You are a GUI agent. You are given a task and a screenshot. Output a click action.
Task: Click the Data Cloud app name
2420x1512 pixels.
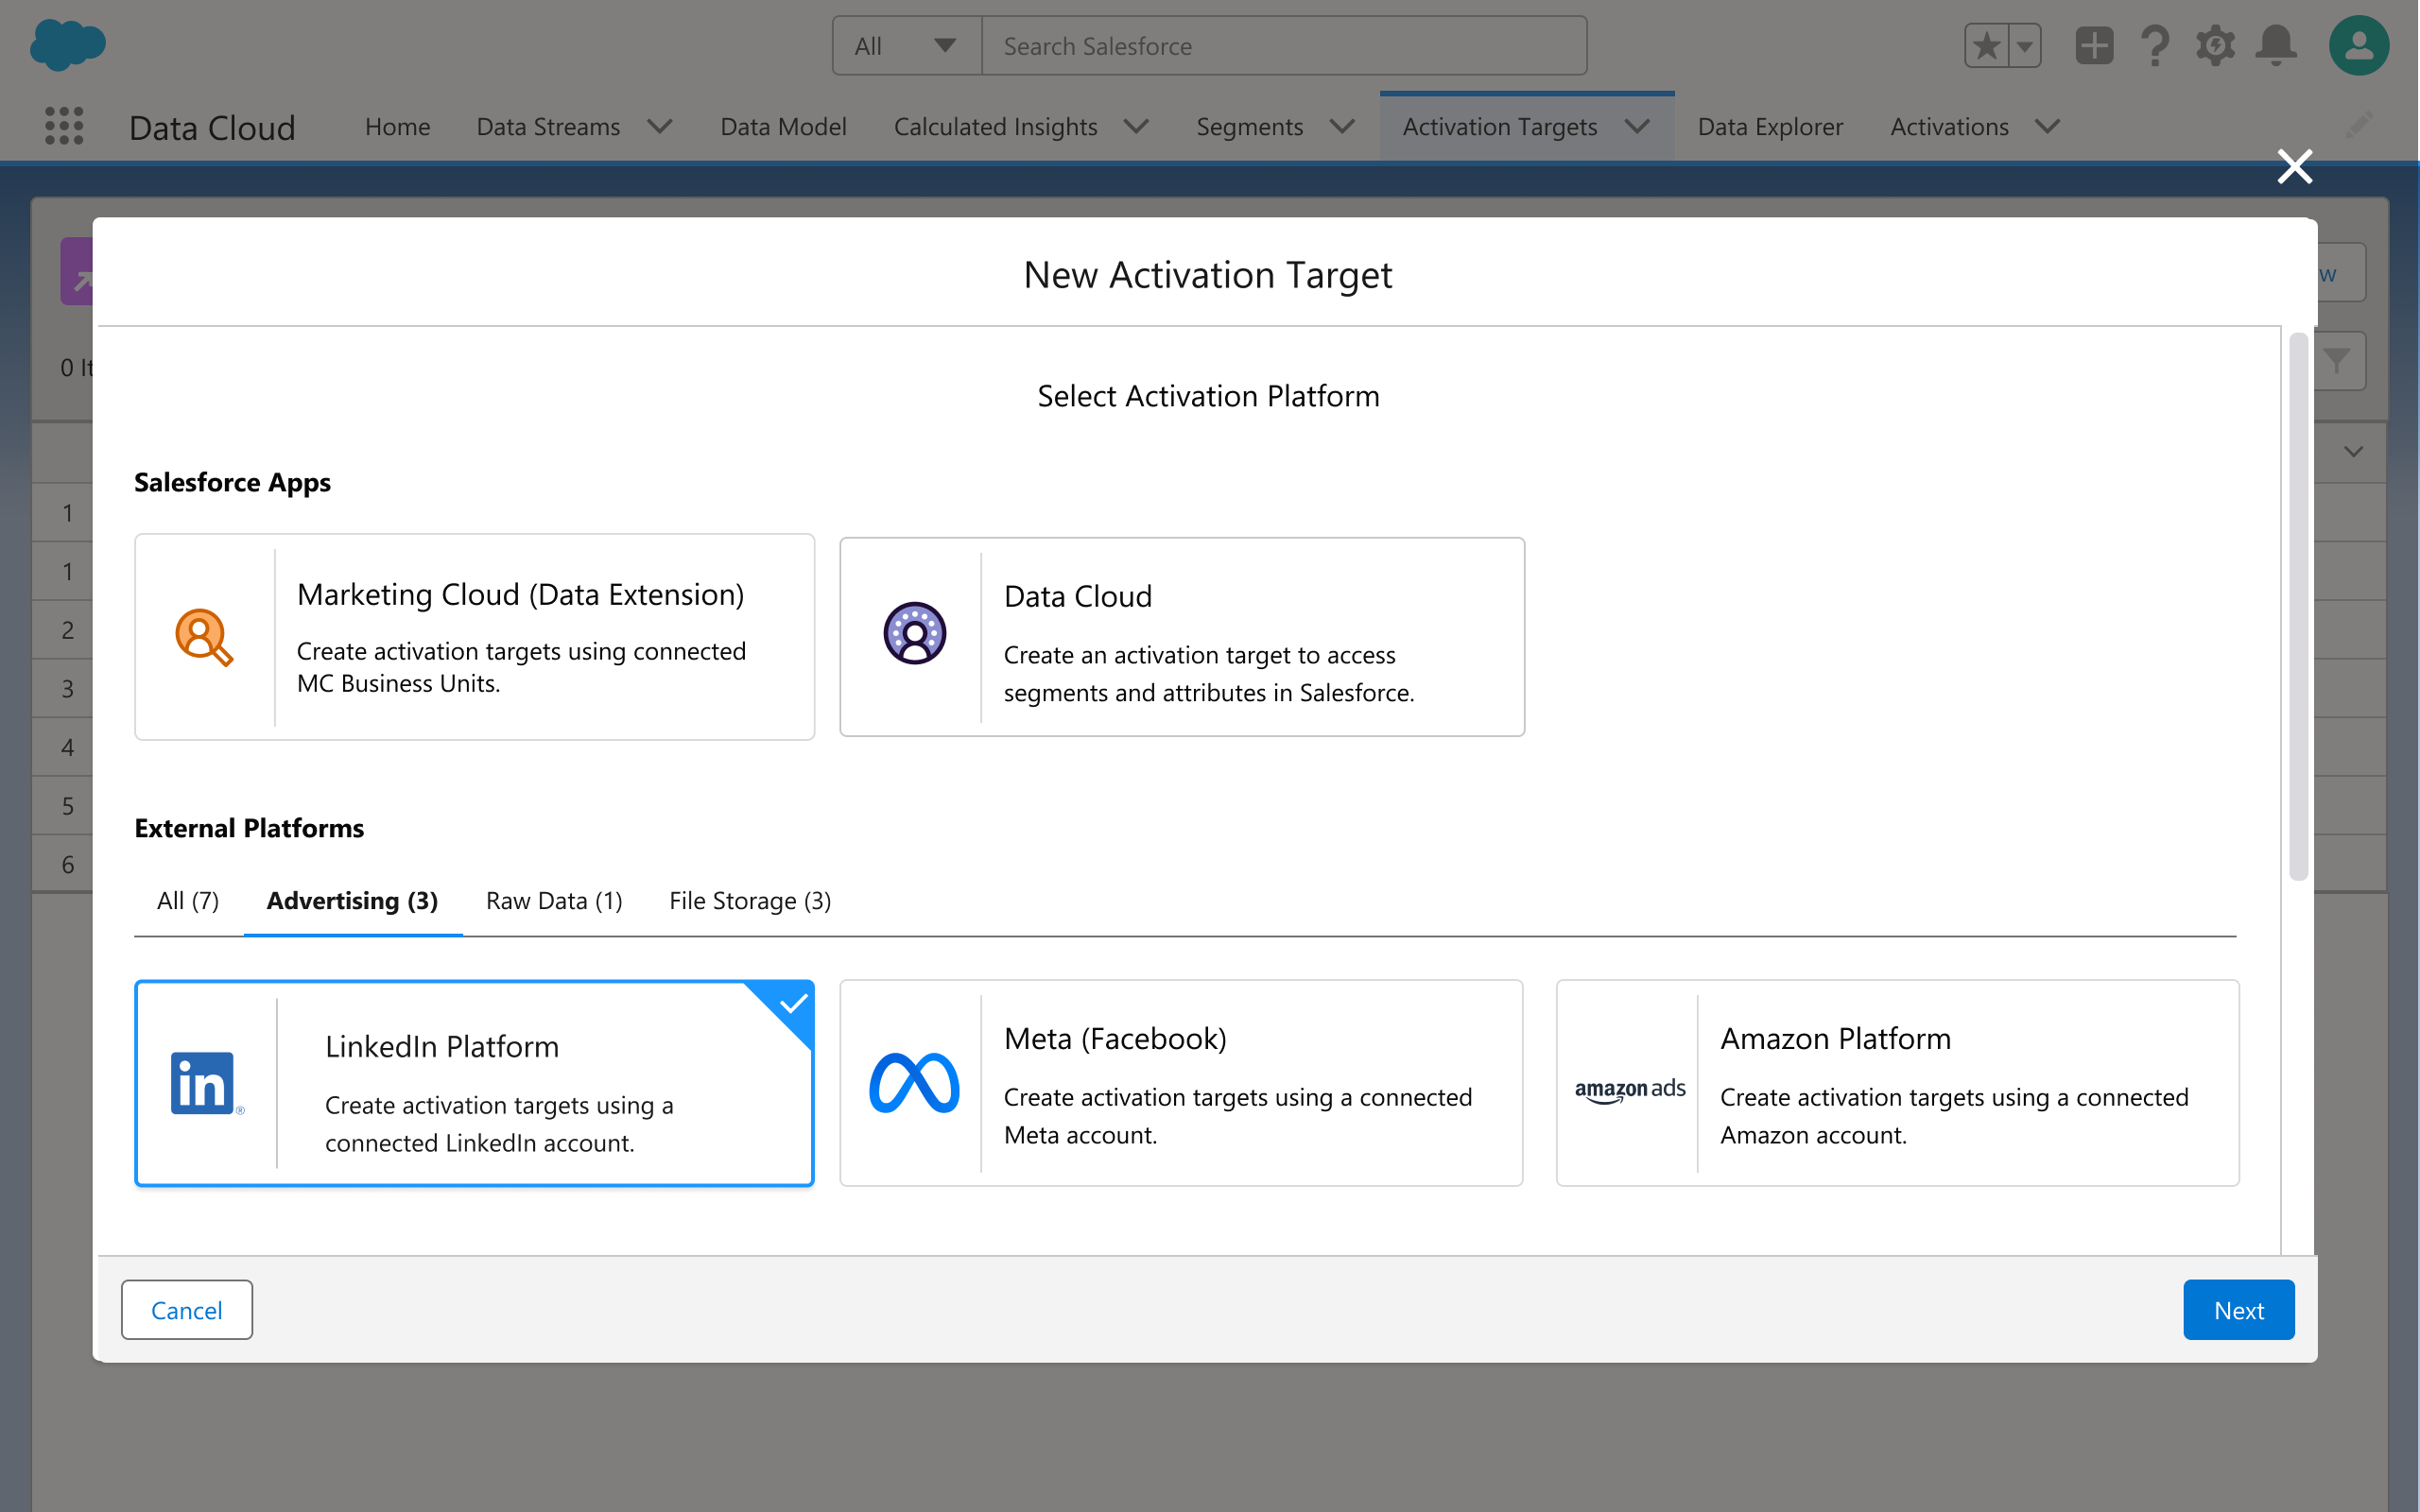pyautogui.click(x=212, y=127)
